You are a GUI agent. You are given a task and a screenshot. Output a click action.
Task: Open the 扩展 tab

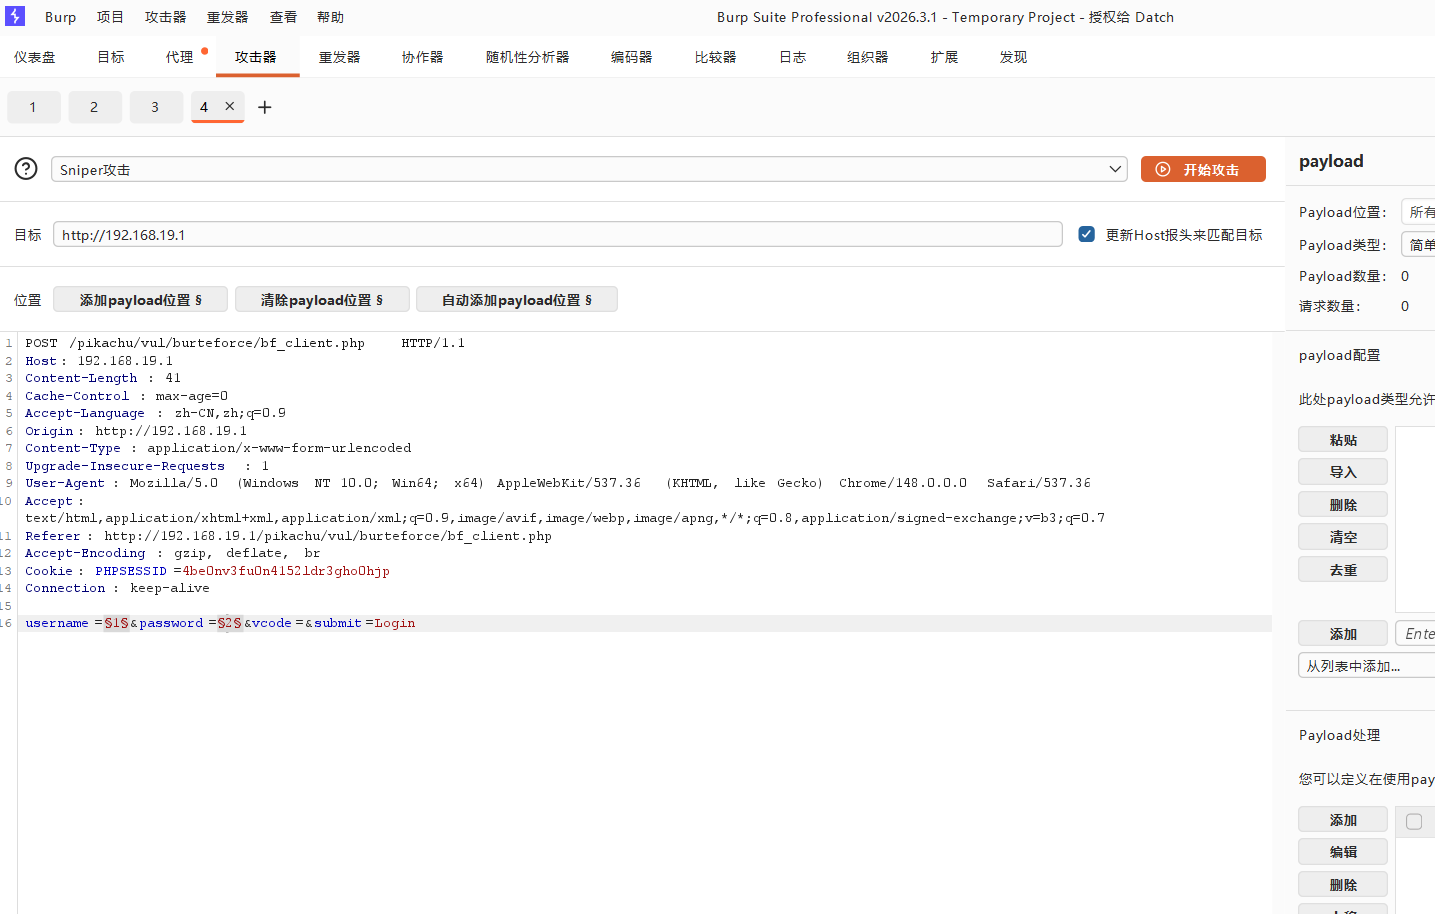coord(944,57)
